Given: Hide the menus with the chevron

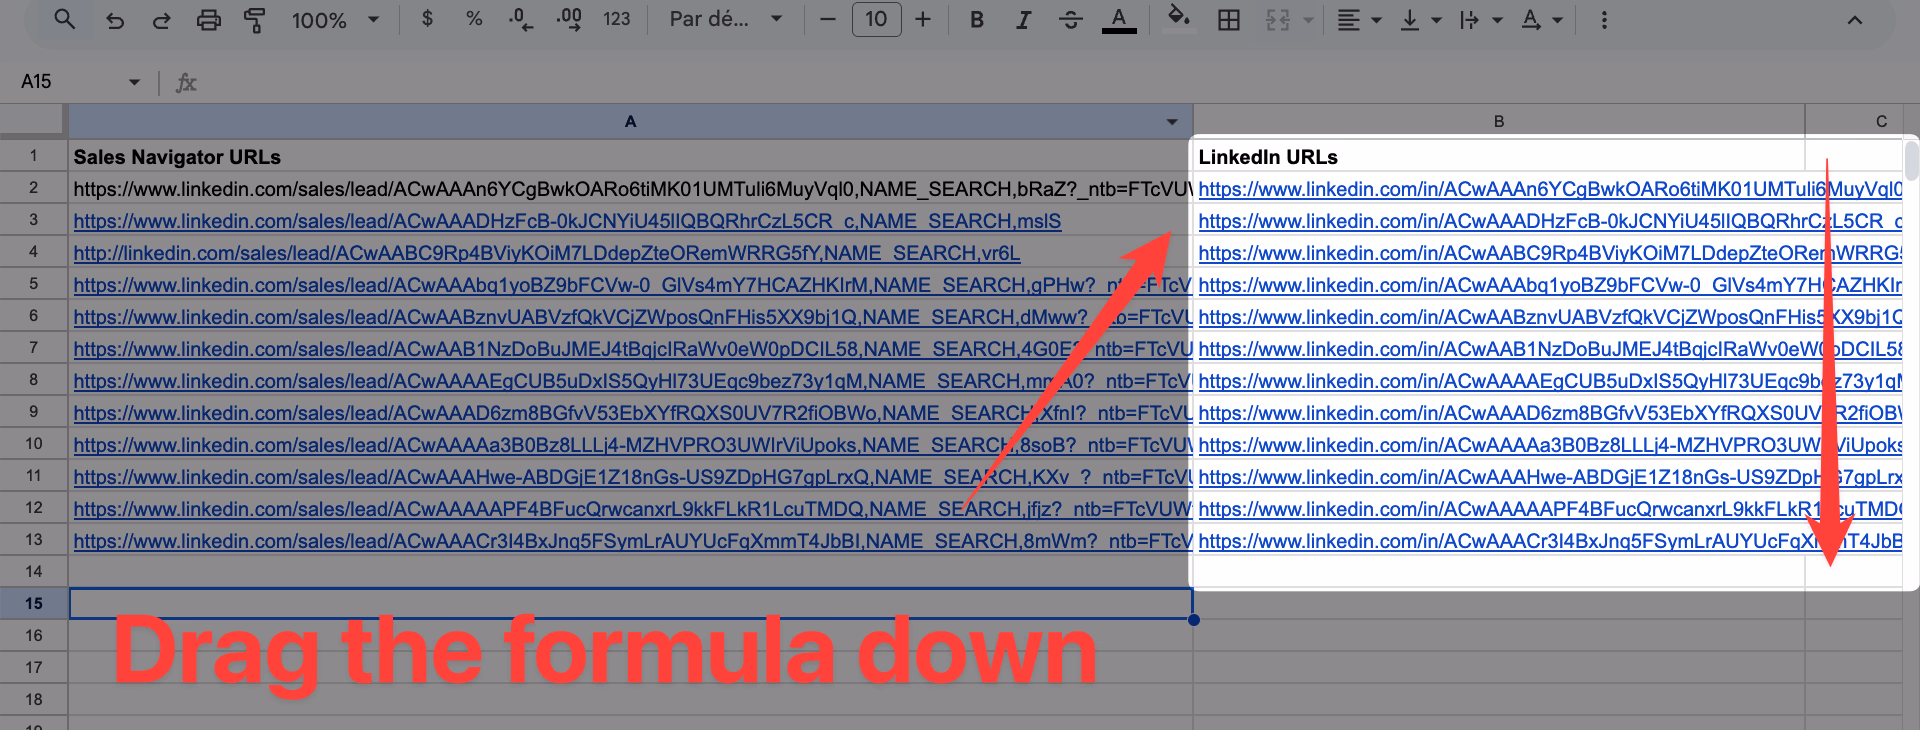Looking at the screenshot, I should pyautogui.click(x=1855, y=20).
